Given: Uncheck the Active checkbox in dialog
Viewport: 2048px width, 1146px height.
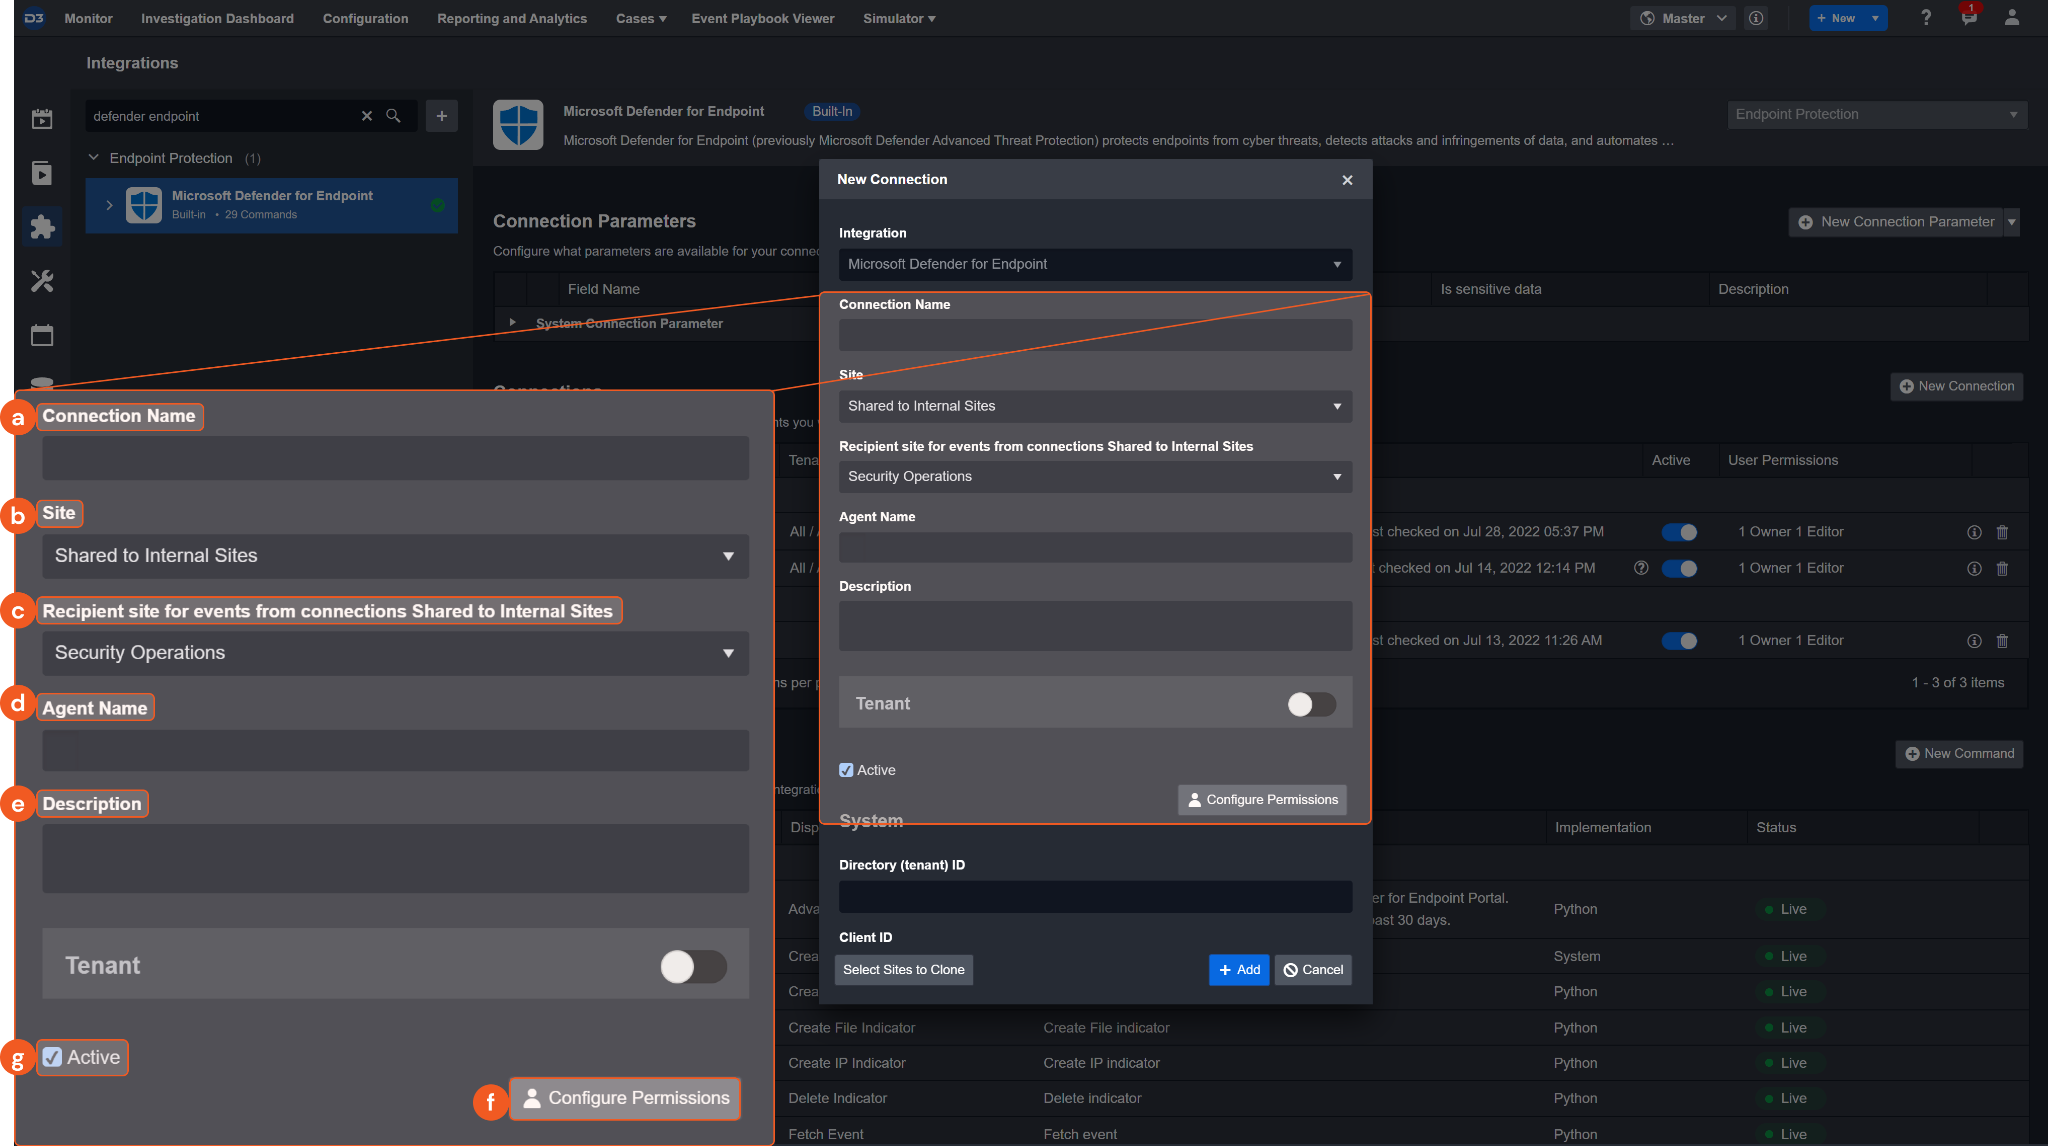Looking at the screenshot, I should [x=846, y=770].
